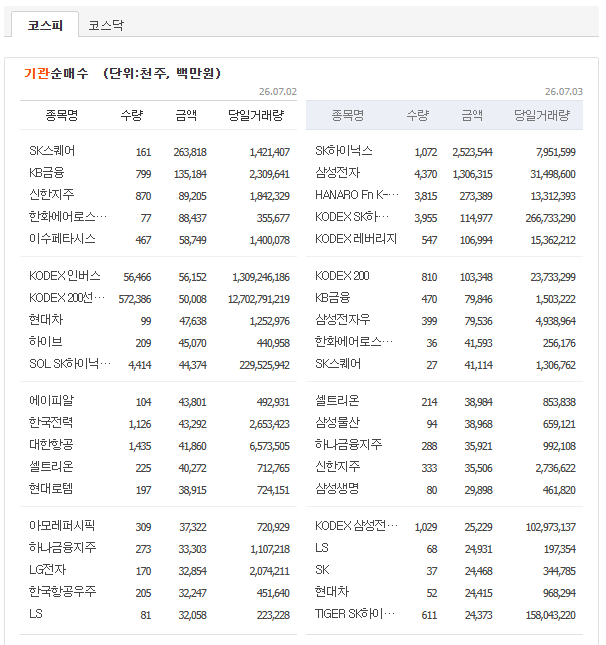
Task: Click the 266,733,290 volume for KODEX SK하
Action: (x=550, y=218)
